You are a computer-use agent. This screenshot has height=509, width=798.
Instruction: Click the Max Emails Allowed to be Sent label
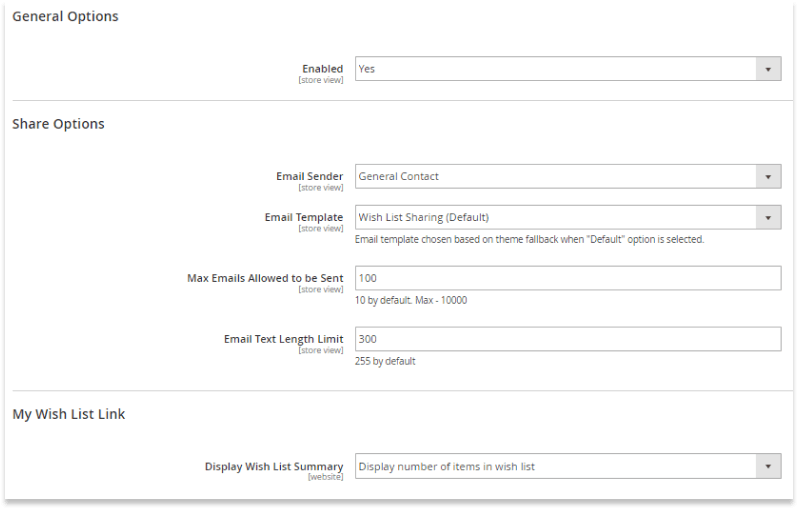[265, 278]
